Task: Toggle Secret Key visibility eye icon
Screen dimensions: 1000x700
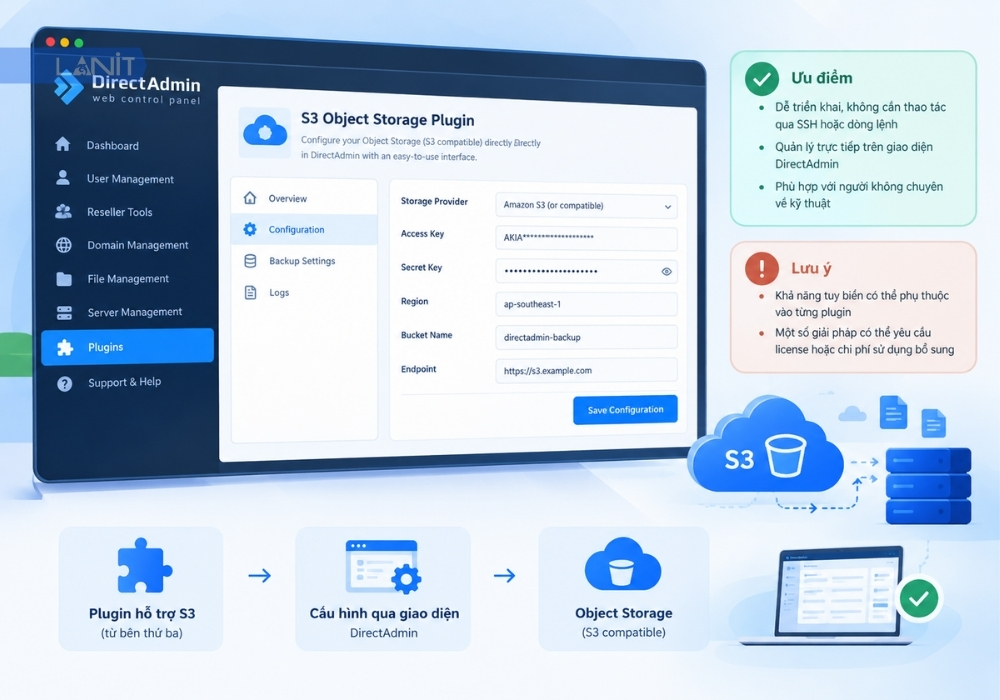Action: pos(666,272)
